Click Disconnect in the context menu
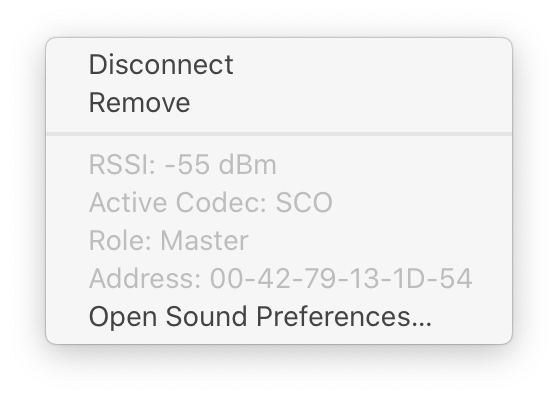558x398 pixels. click(x=279, y=65)
